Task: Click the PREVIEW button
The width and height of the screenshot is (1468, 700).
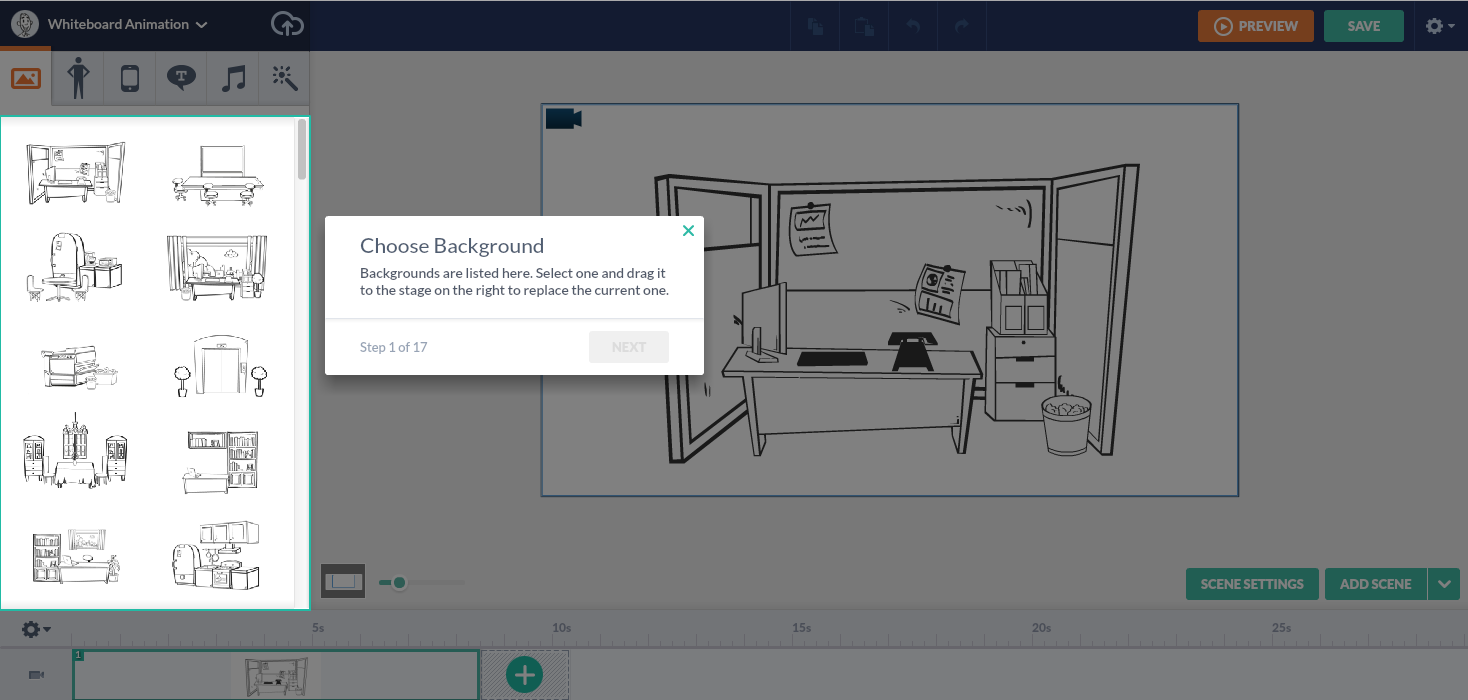Action: [1256, 26]
